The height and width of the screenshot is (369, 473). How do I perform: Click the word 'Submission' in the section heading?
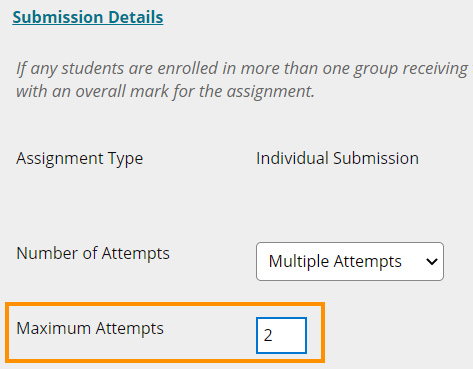(x=58, y=17)
